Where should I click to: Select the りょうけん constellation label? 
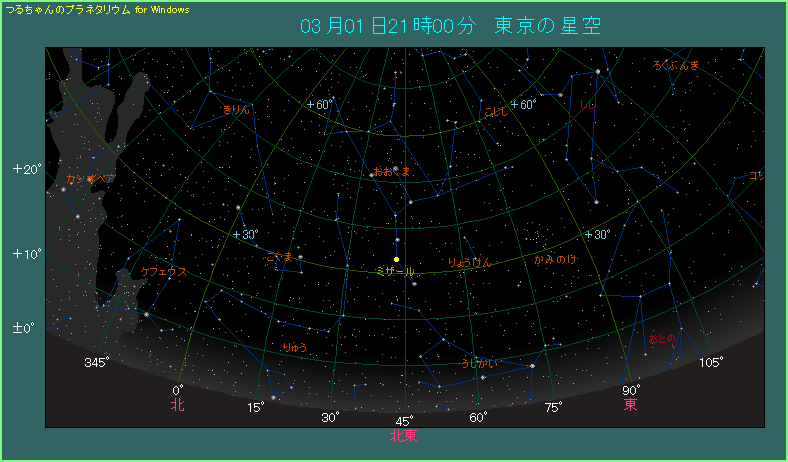point(470,262)
